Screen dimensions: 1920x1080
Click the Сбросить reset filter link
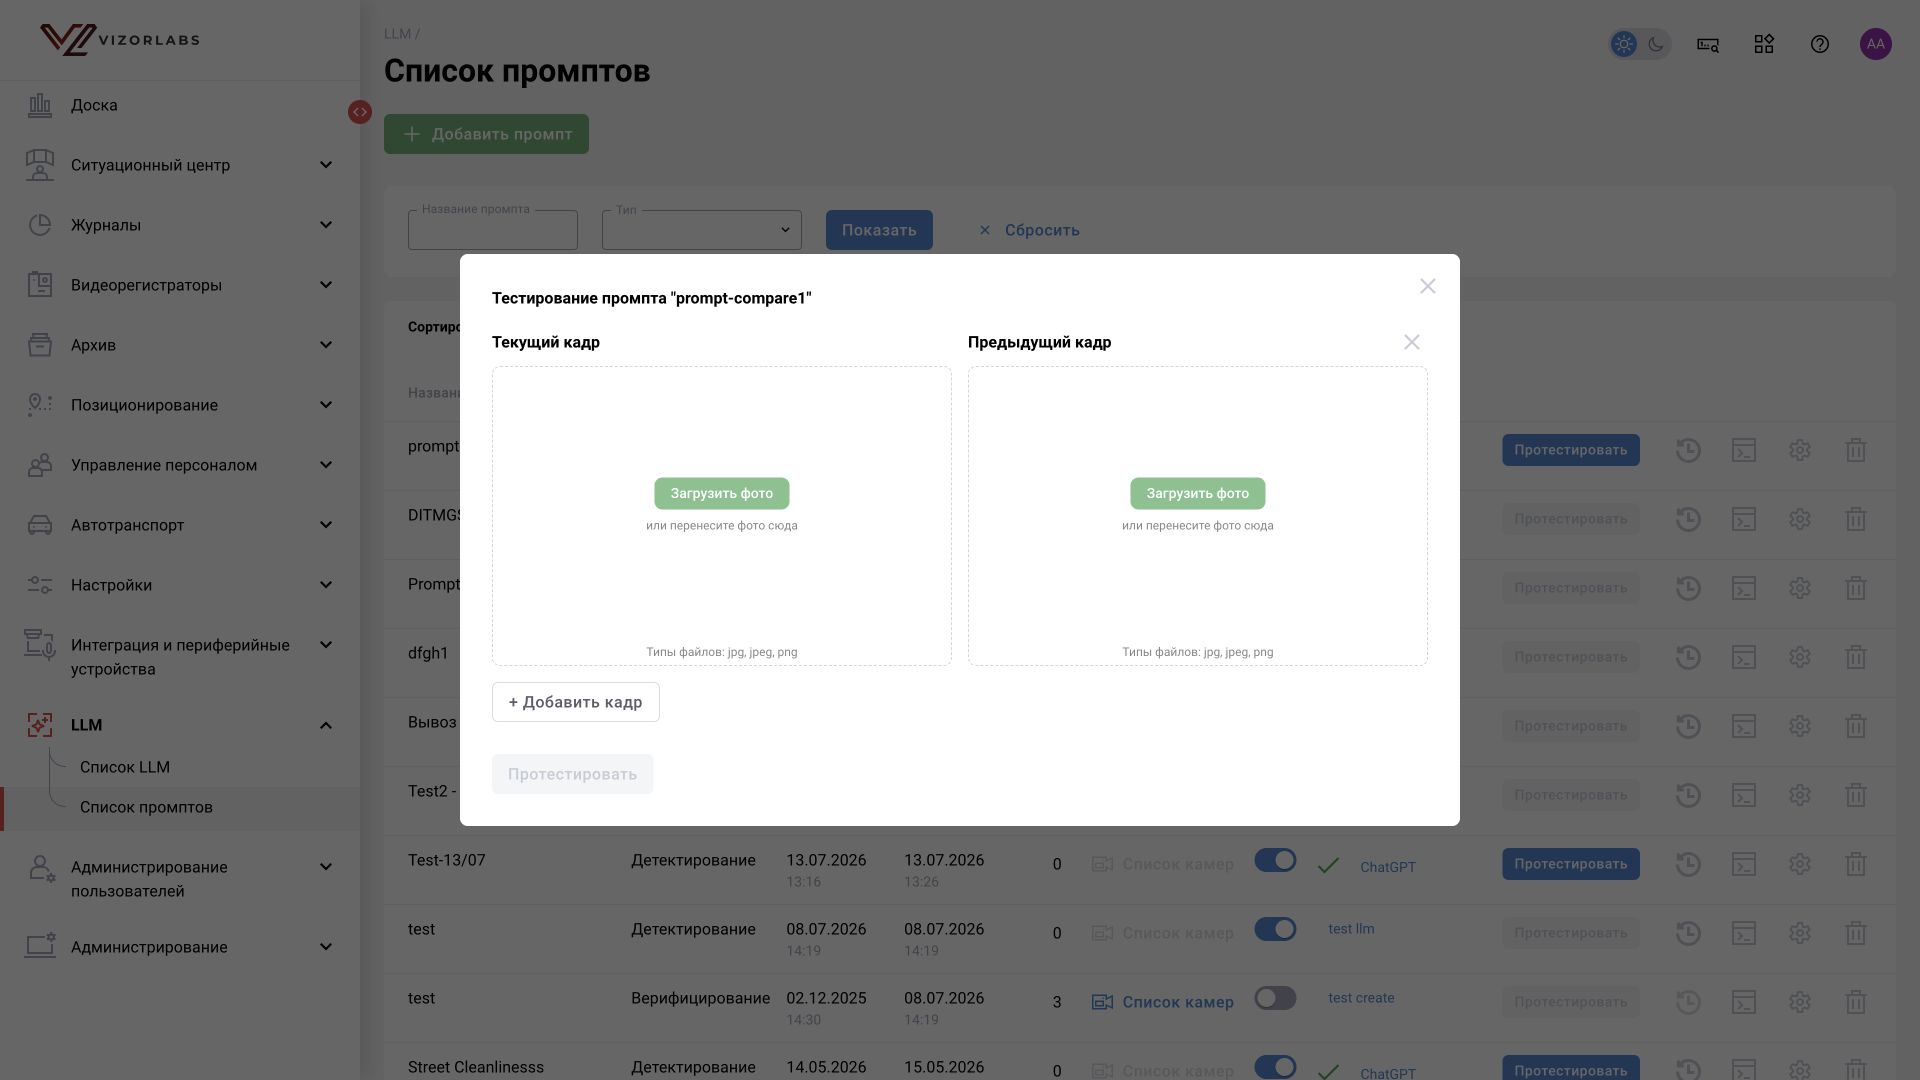(x=1029, y=230)
